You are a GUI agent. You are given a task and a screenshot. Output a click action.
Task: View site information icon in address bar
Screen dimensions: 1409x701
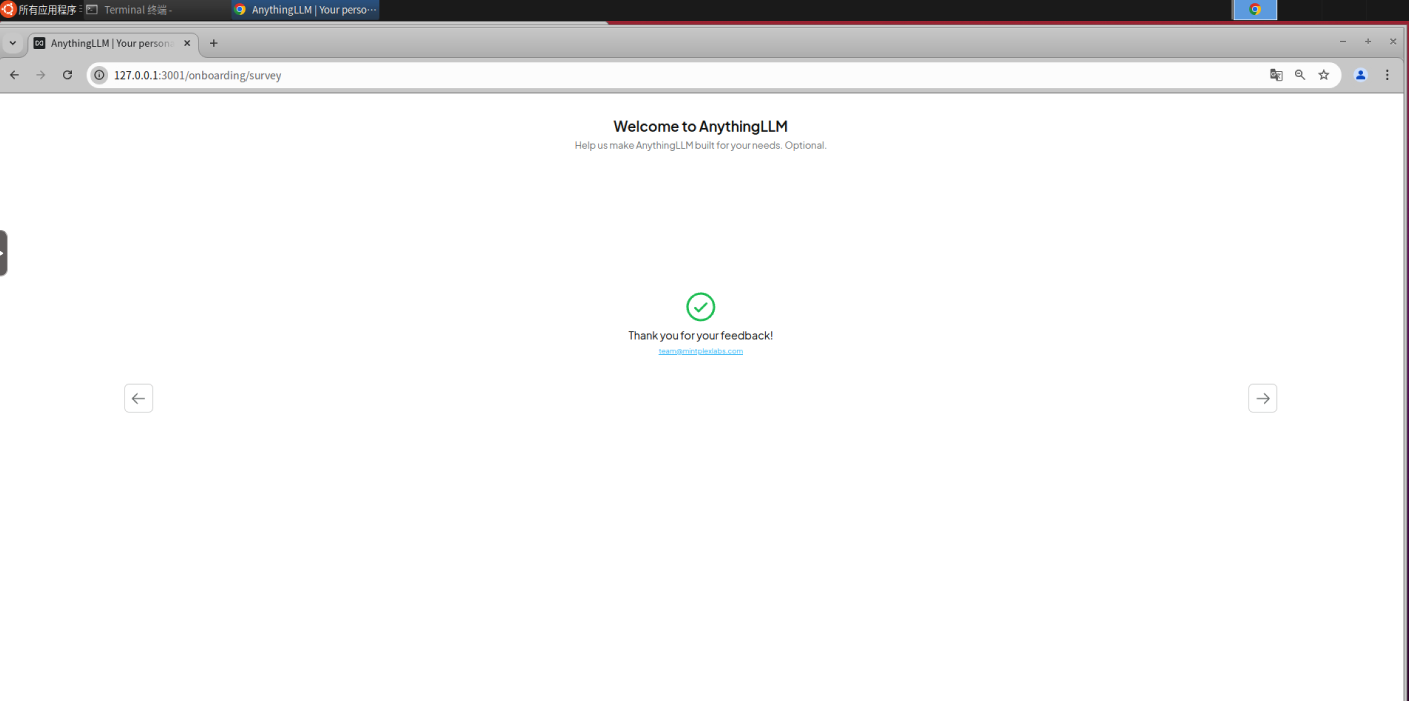99,75
